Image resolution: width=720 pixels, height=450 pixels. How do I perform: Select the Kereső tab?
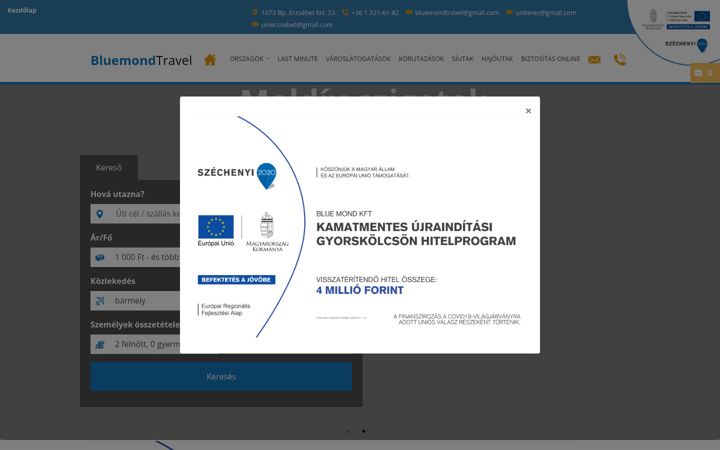[109, 168]
